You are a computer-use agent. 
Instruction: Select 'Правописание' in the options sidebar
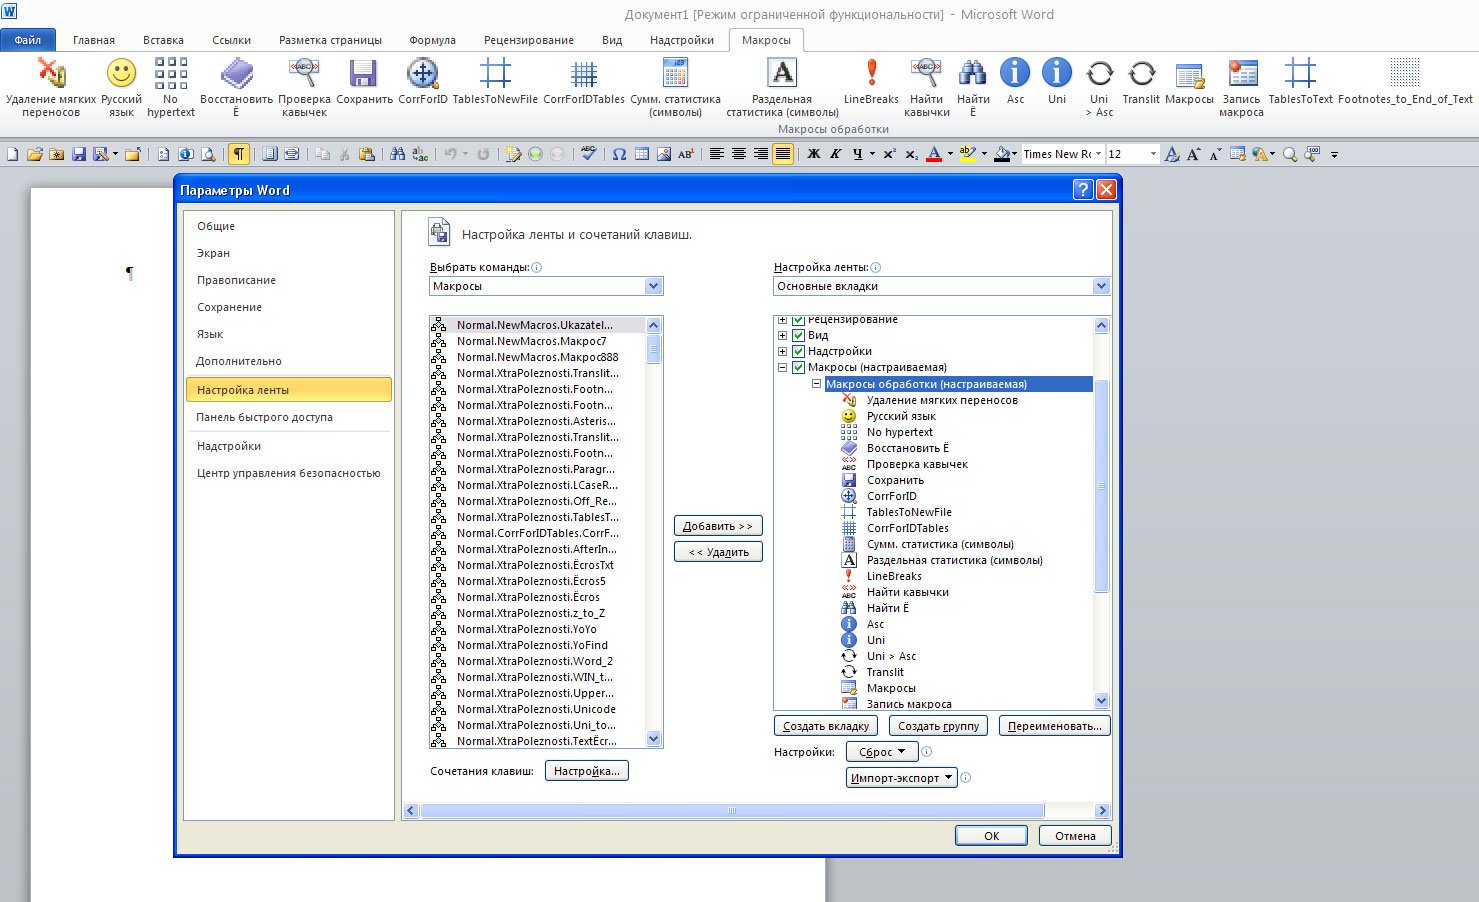pyautogui.click(x=289, y=280)
